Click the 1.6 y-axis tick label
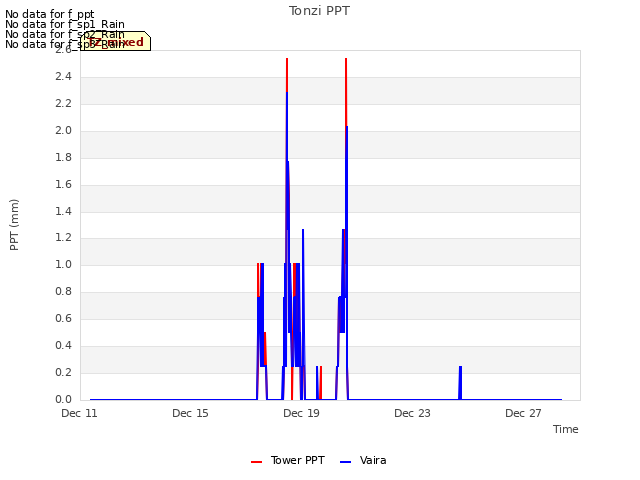640x480 pixels. [63, 184]
